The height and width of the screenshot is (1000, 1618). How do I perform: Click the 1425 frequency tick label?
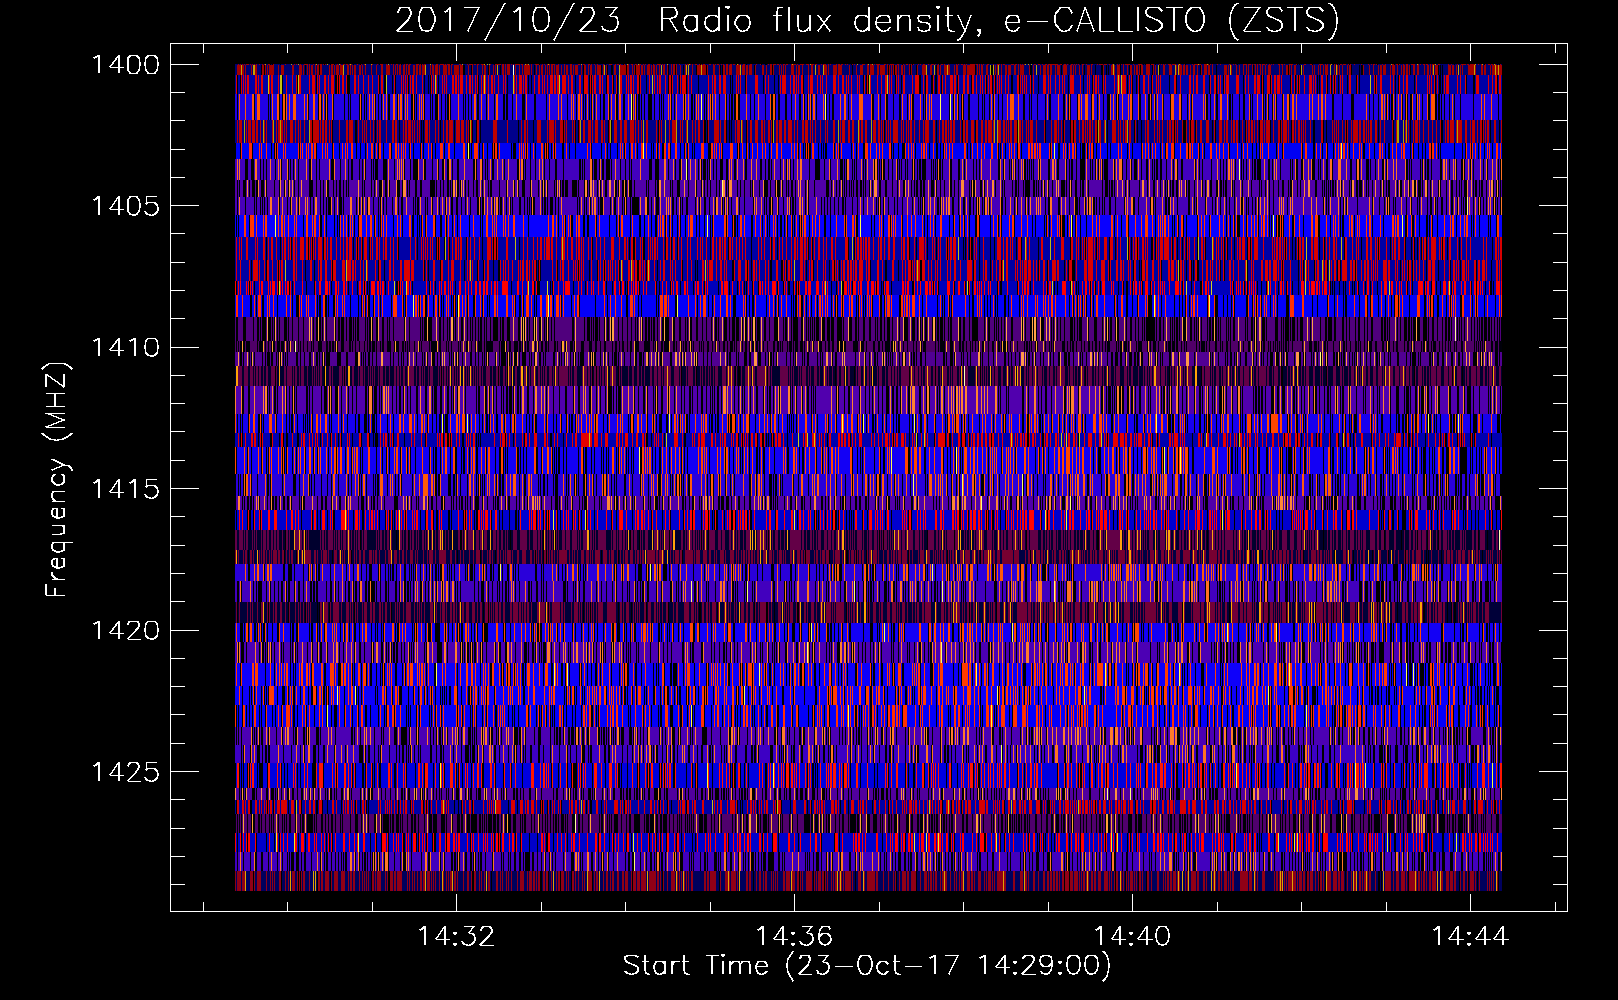coord(125,772)
